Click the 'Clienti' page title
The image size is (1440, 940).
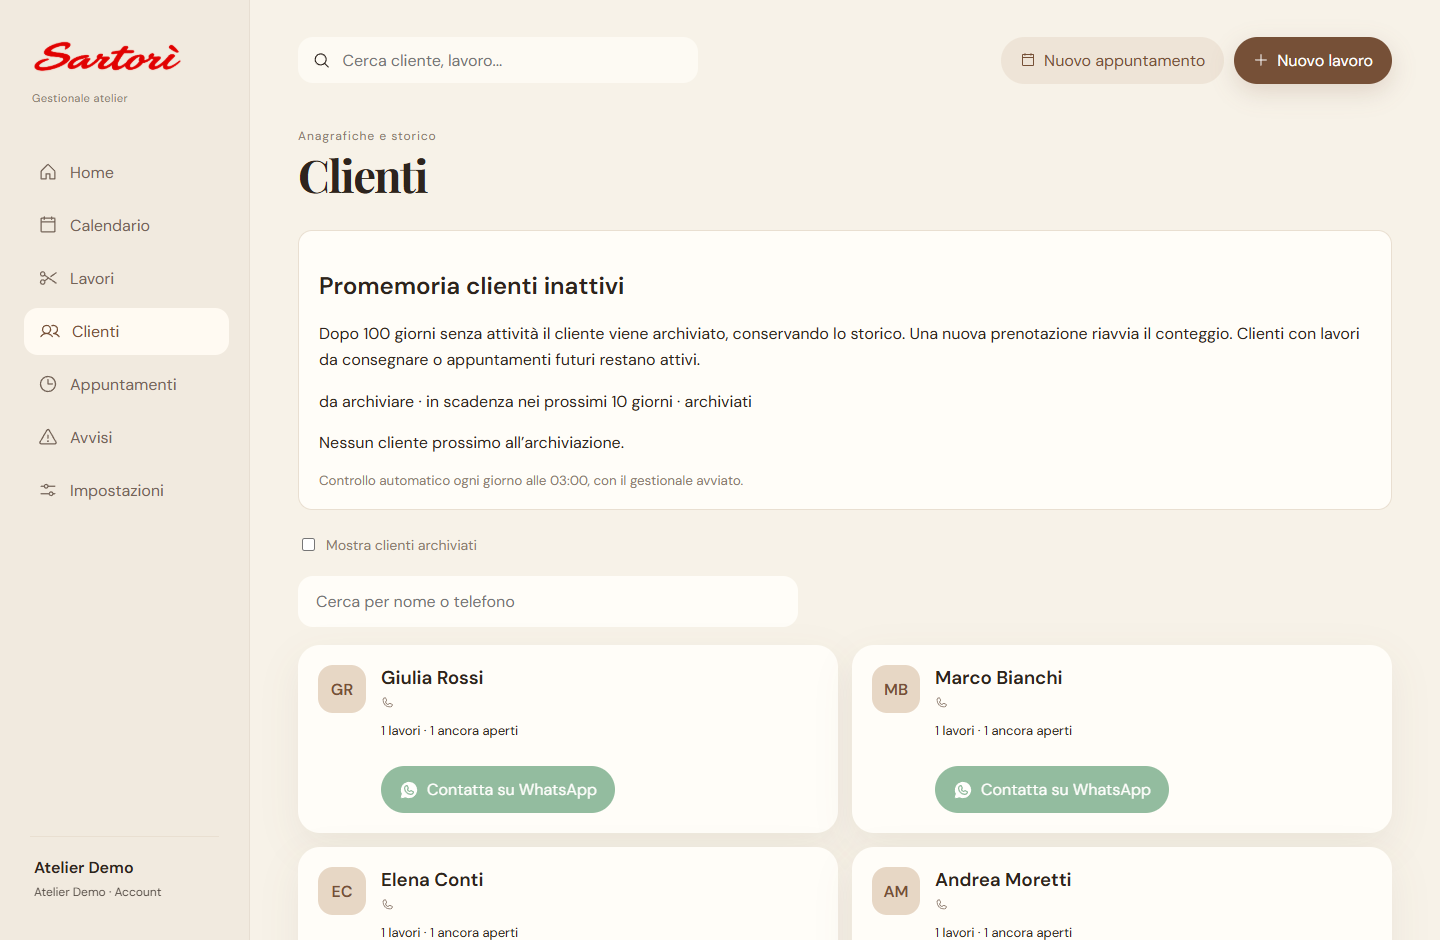pos(363,177)
